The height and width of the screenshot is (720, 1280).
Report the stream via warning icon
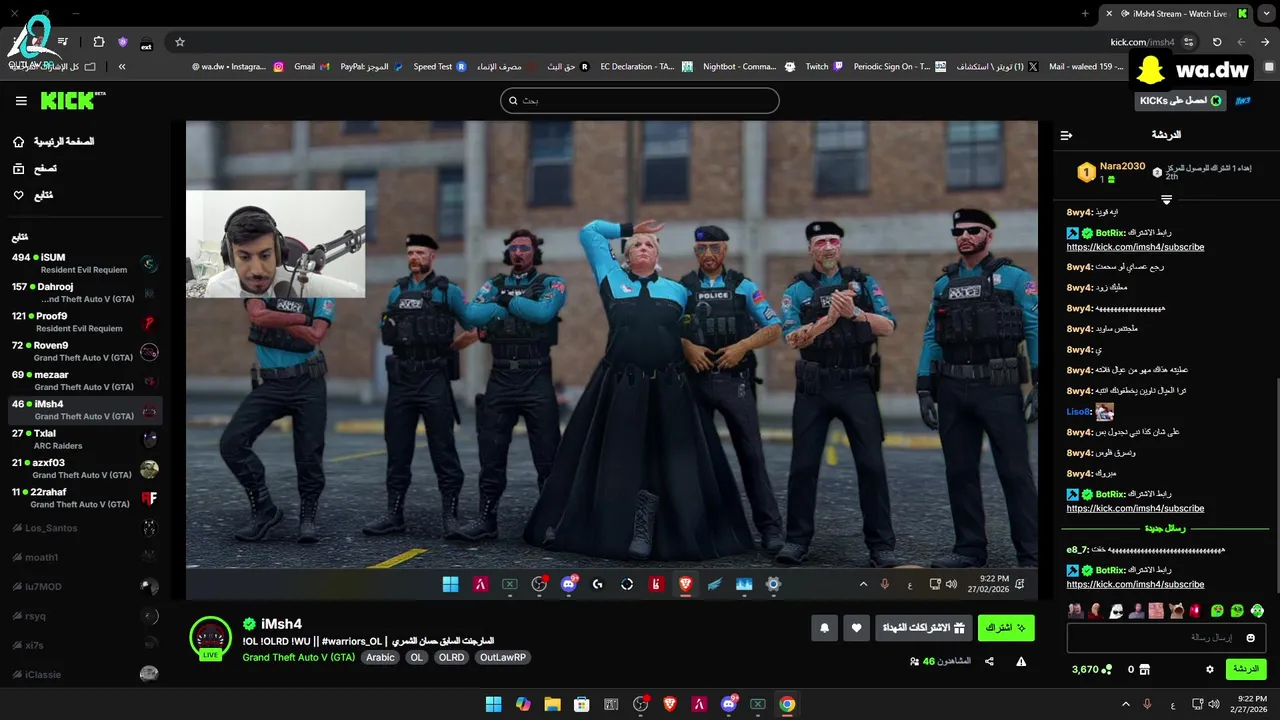tap(1021, 661)
